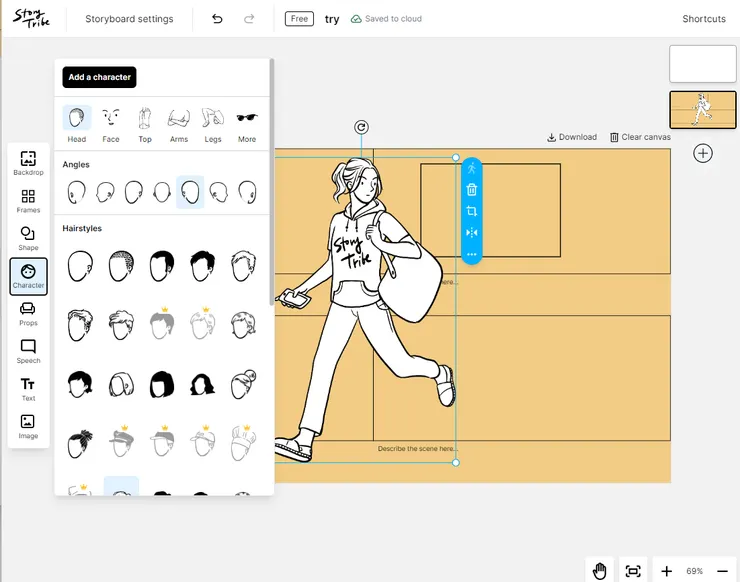Choose the Text tool
The height and width of the screenshot is (582, 740).
pos(28,388)
